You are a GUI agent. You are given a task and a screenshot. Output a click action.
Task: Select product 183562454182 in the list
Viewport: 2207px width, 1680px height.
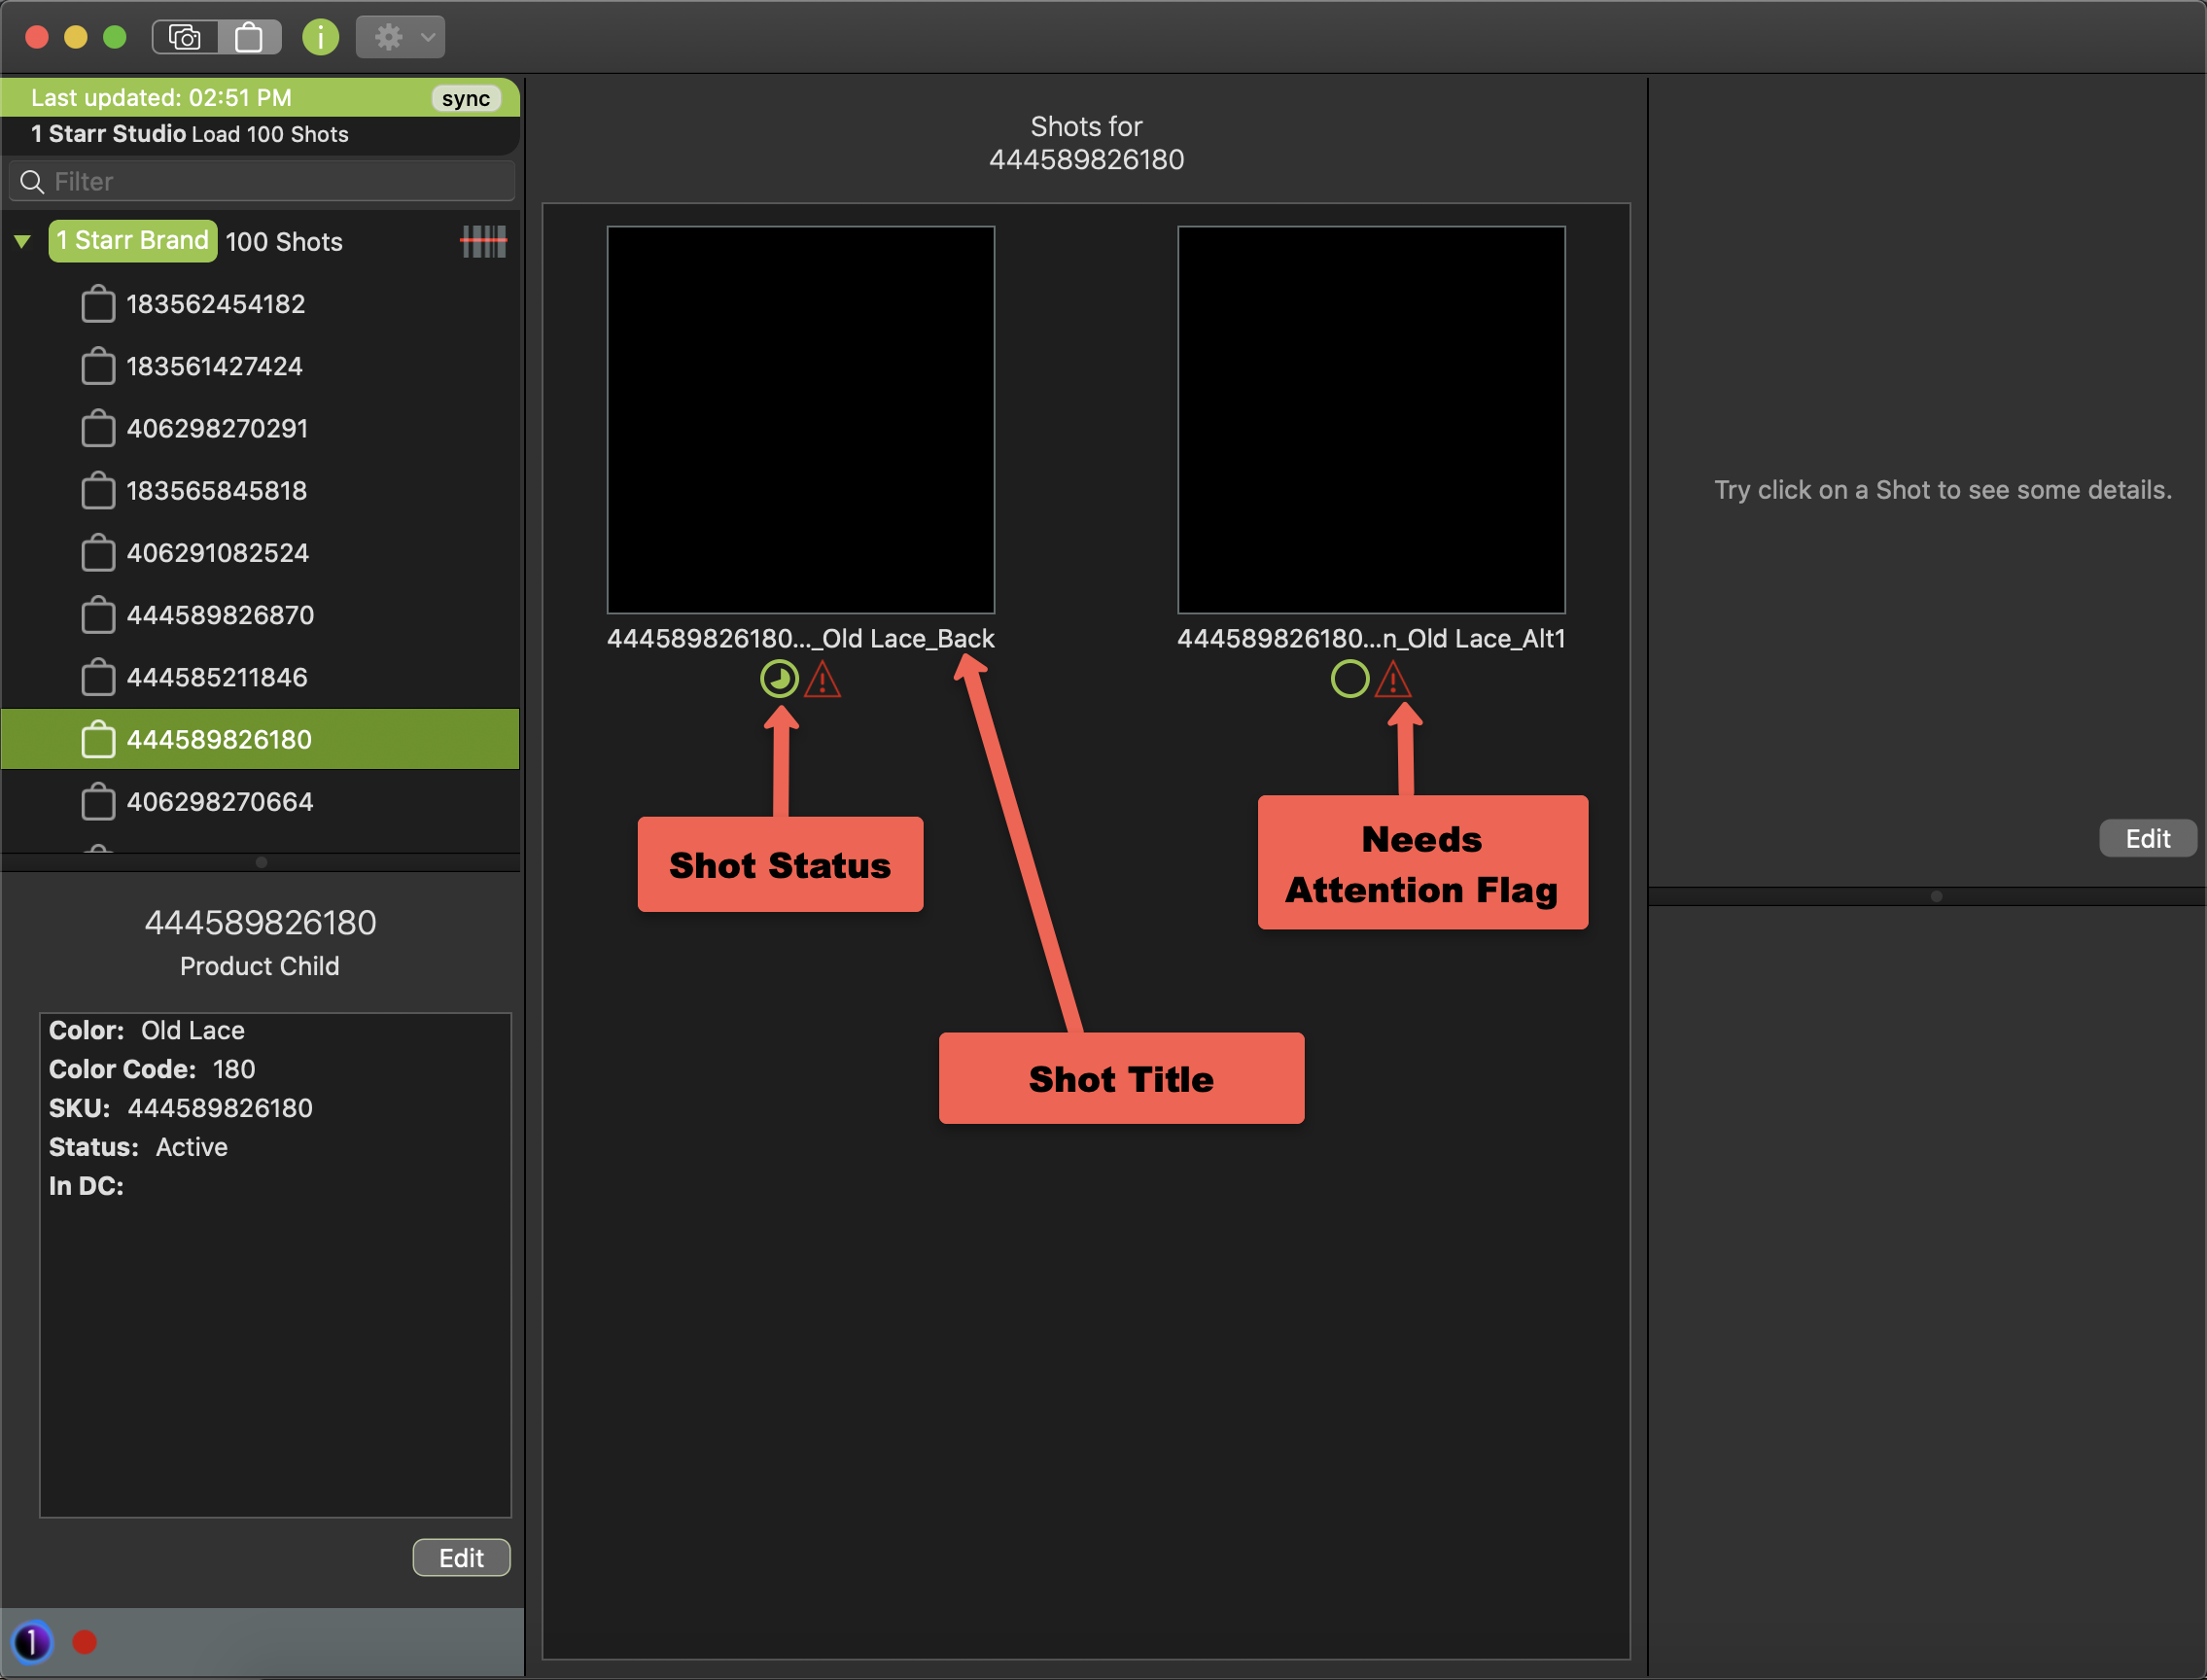[x=215, y=304]
